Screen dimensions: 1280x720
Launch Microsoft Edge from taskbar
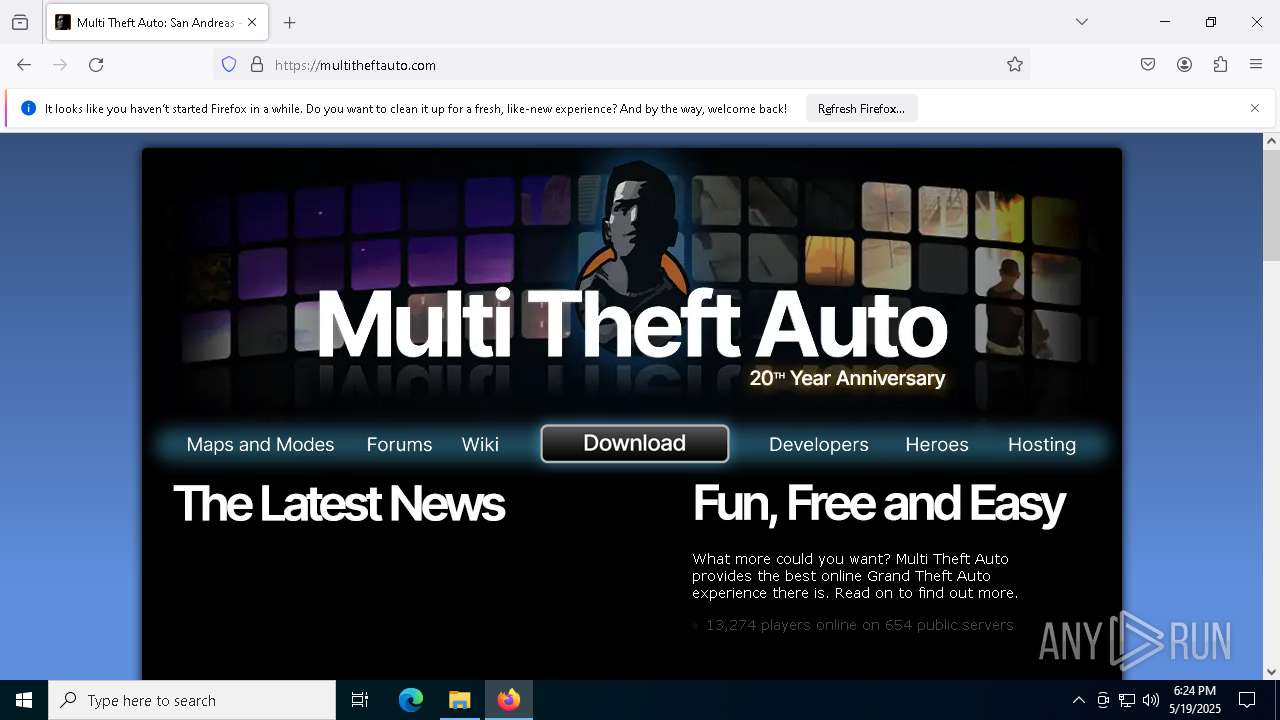click(411, 700)
